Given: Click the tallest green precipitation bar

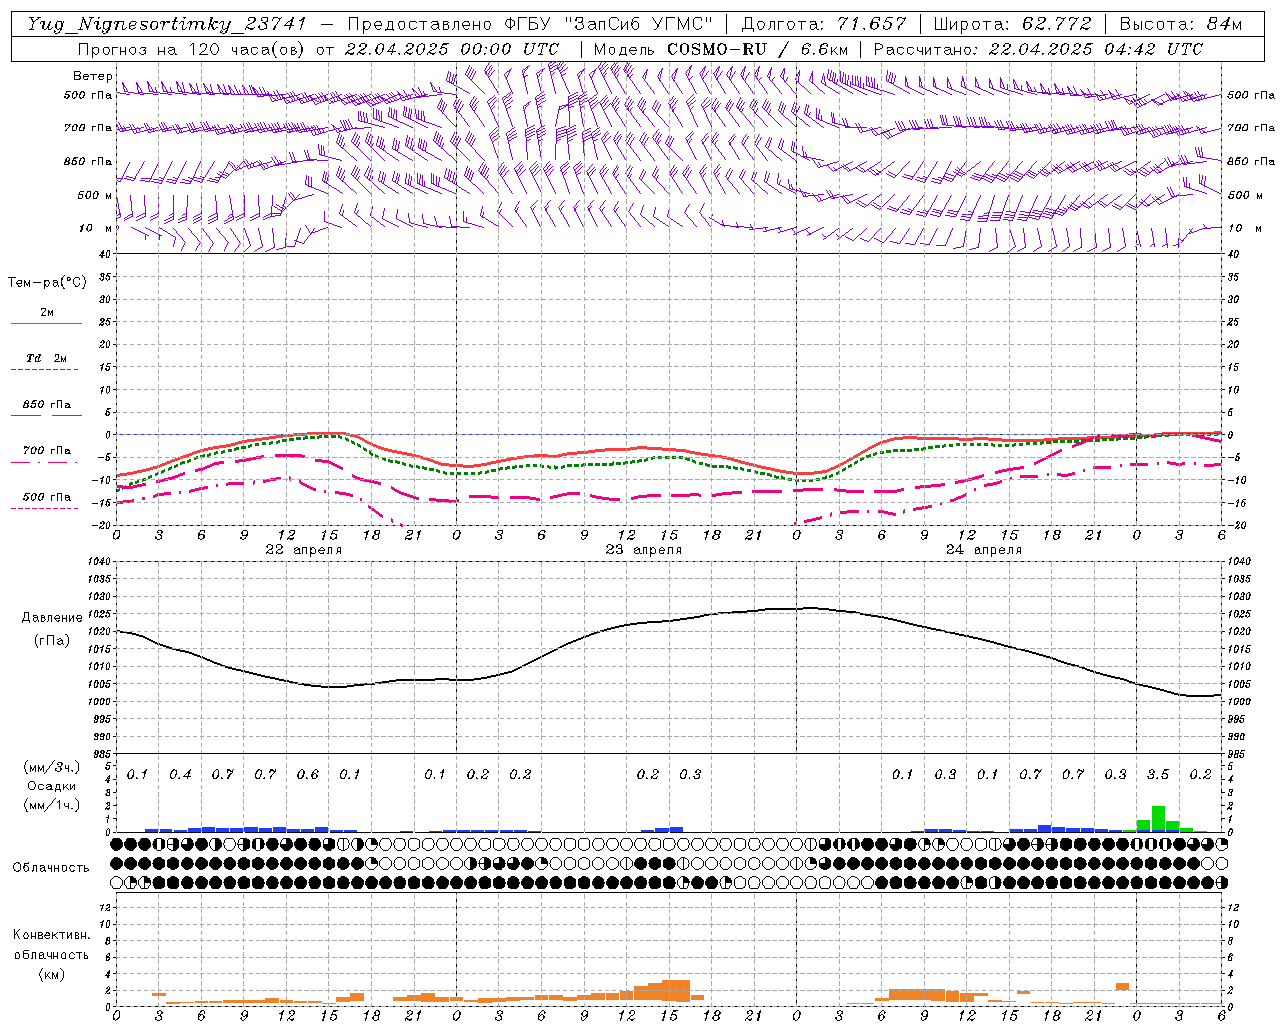Looking at the screenshot, I should tap(1158, 819).
